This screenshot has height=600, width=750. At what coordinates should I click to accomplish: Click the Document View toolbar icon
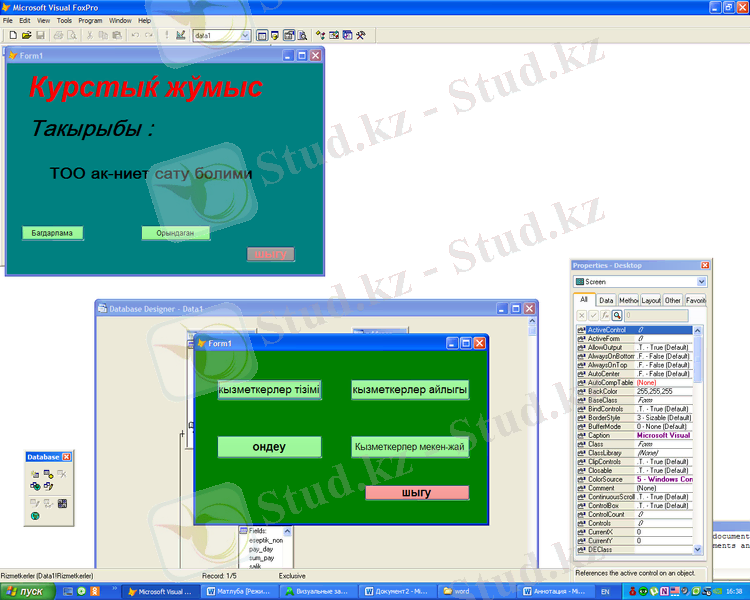click(x=303, y=35)
